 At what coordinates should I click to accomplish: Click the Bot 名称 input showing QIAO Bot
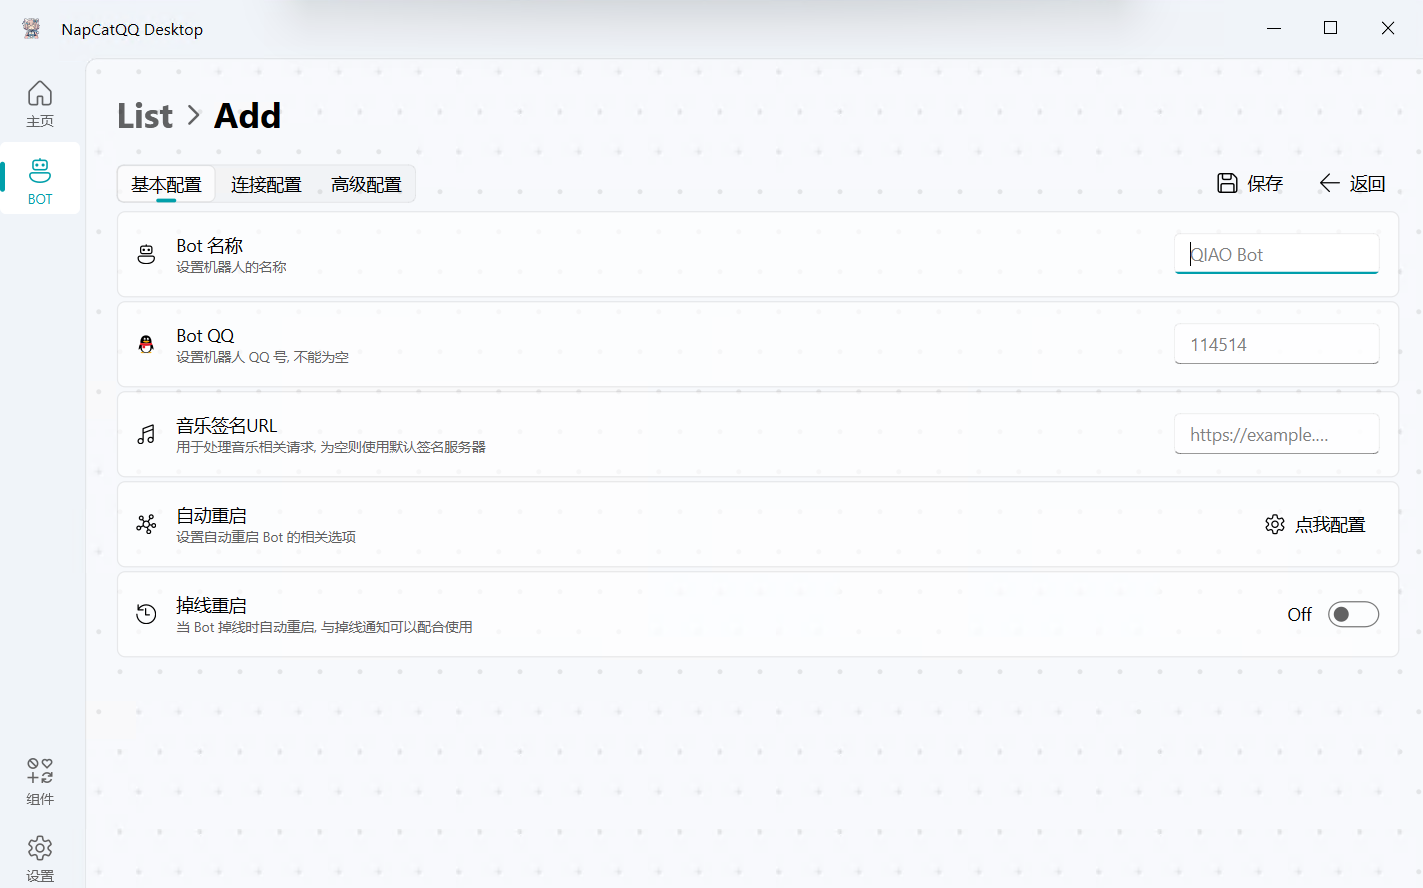point(1276,254)
